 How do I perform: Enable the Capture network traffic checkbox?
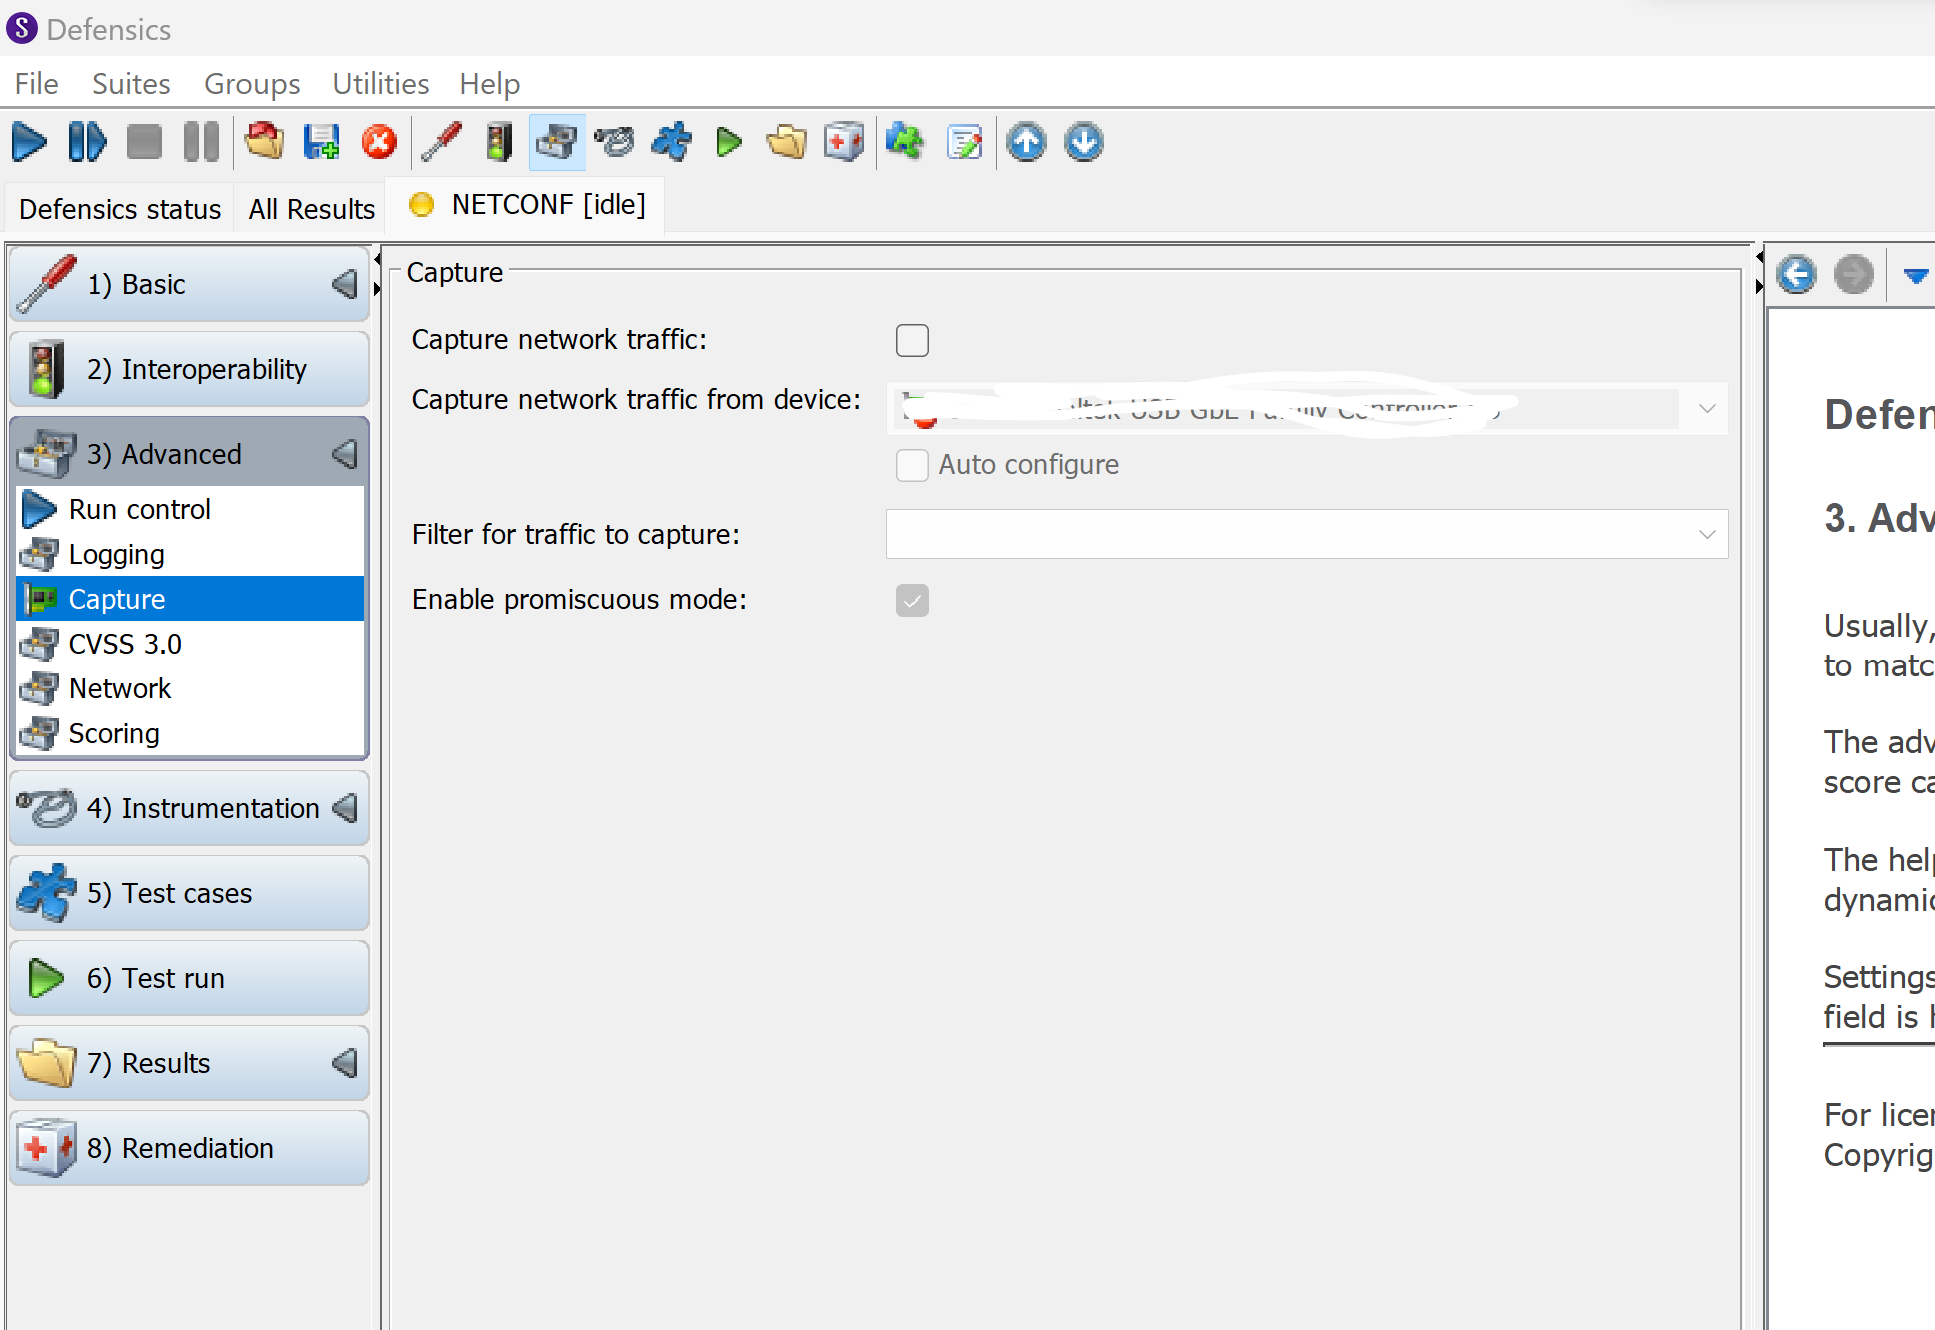(x=912, y=340)
